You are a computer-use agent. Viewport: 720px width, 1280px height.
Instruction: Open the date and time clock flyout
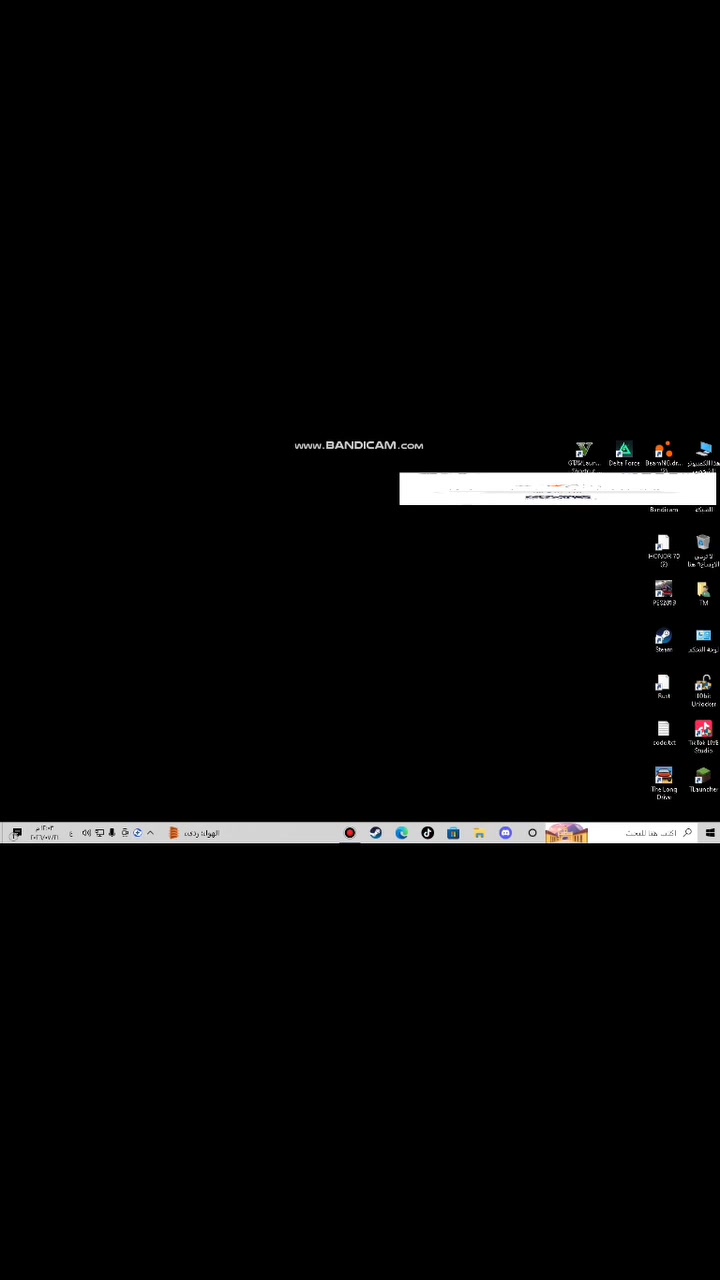pos(44,833)
